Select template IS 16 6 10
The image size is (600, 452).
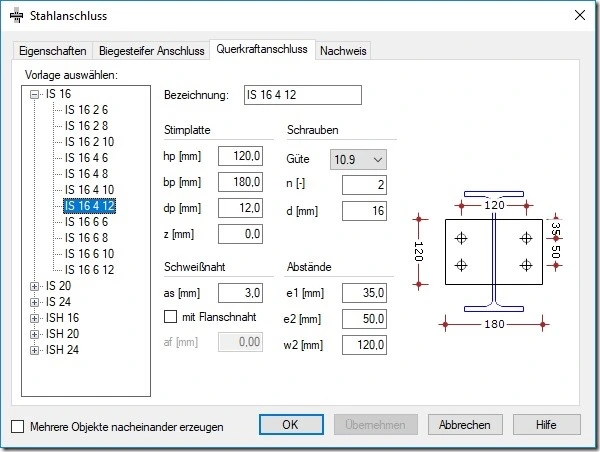coord(90,254)
